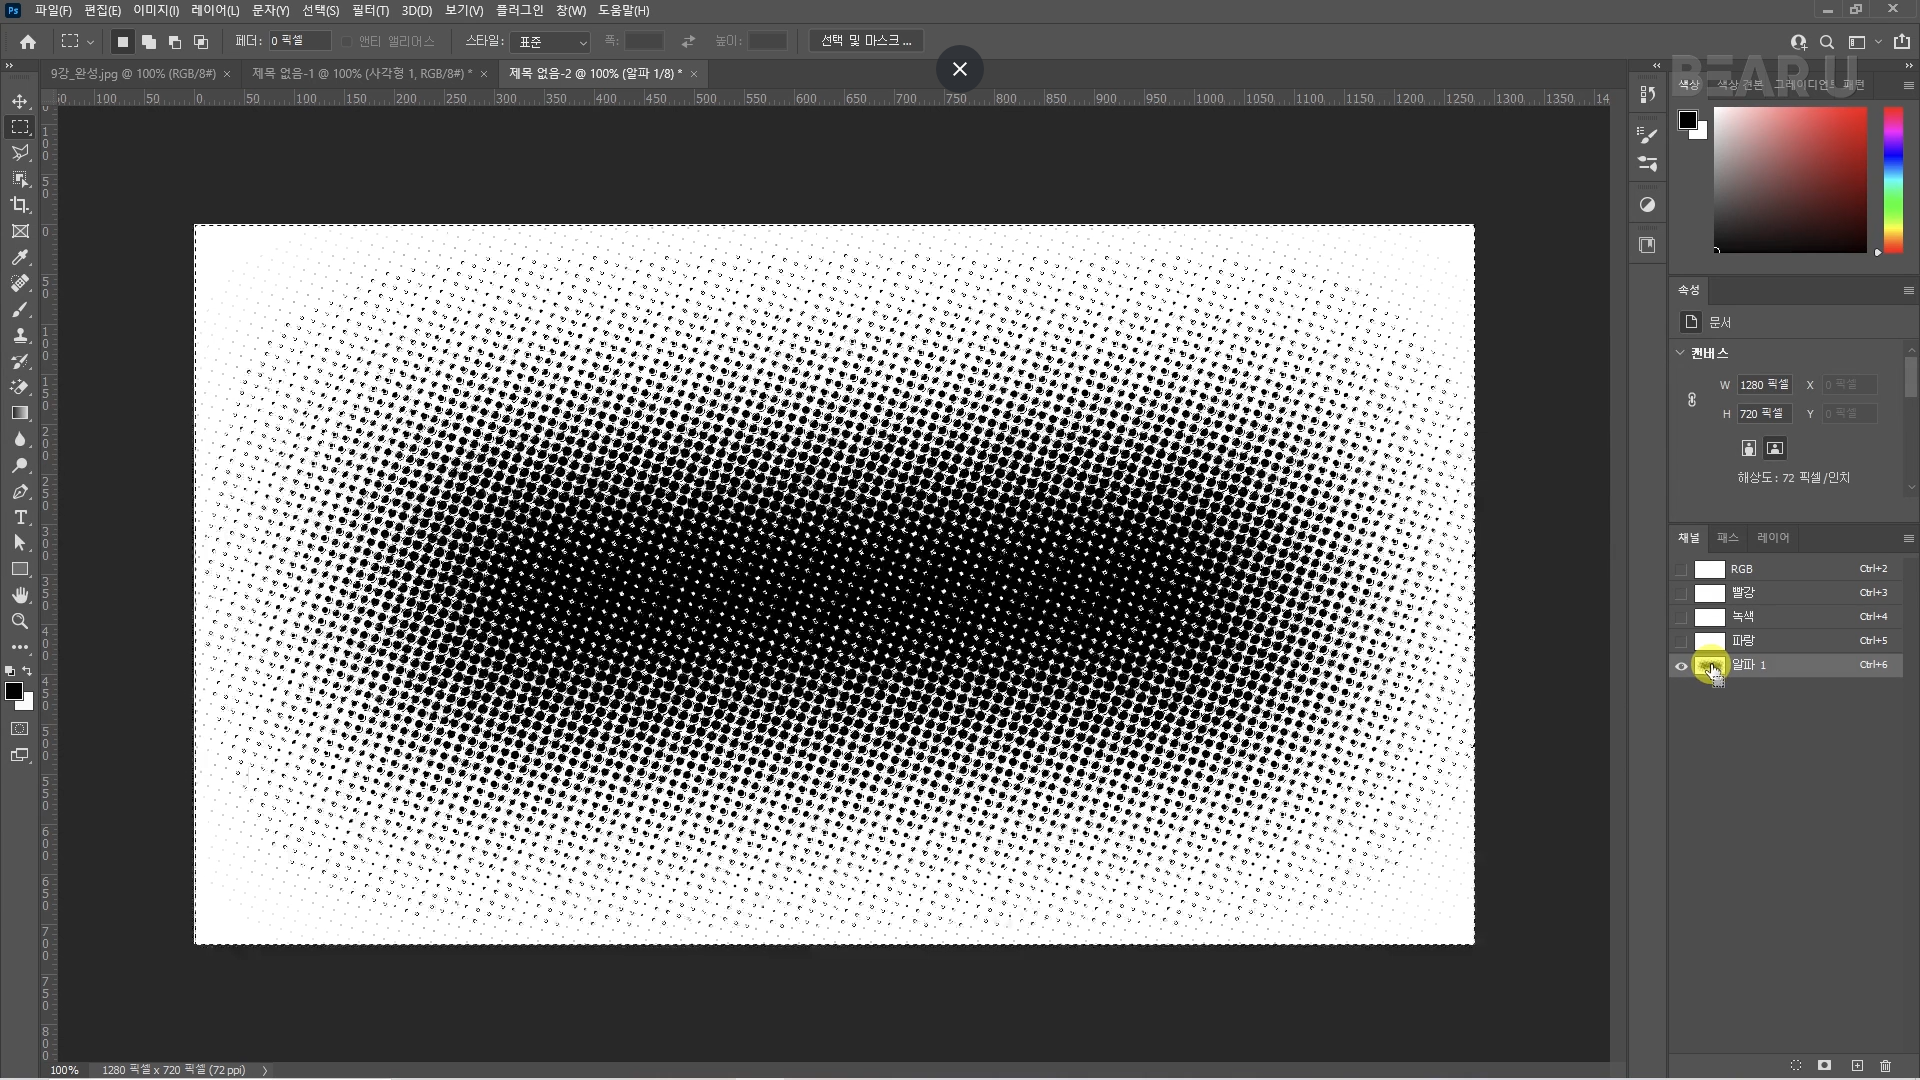The height and width of the screenshot is (1080, 1920).
Task: Select the Crop tool
Action: pyautogui.click(x=20, y=205)
